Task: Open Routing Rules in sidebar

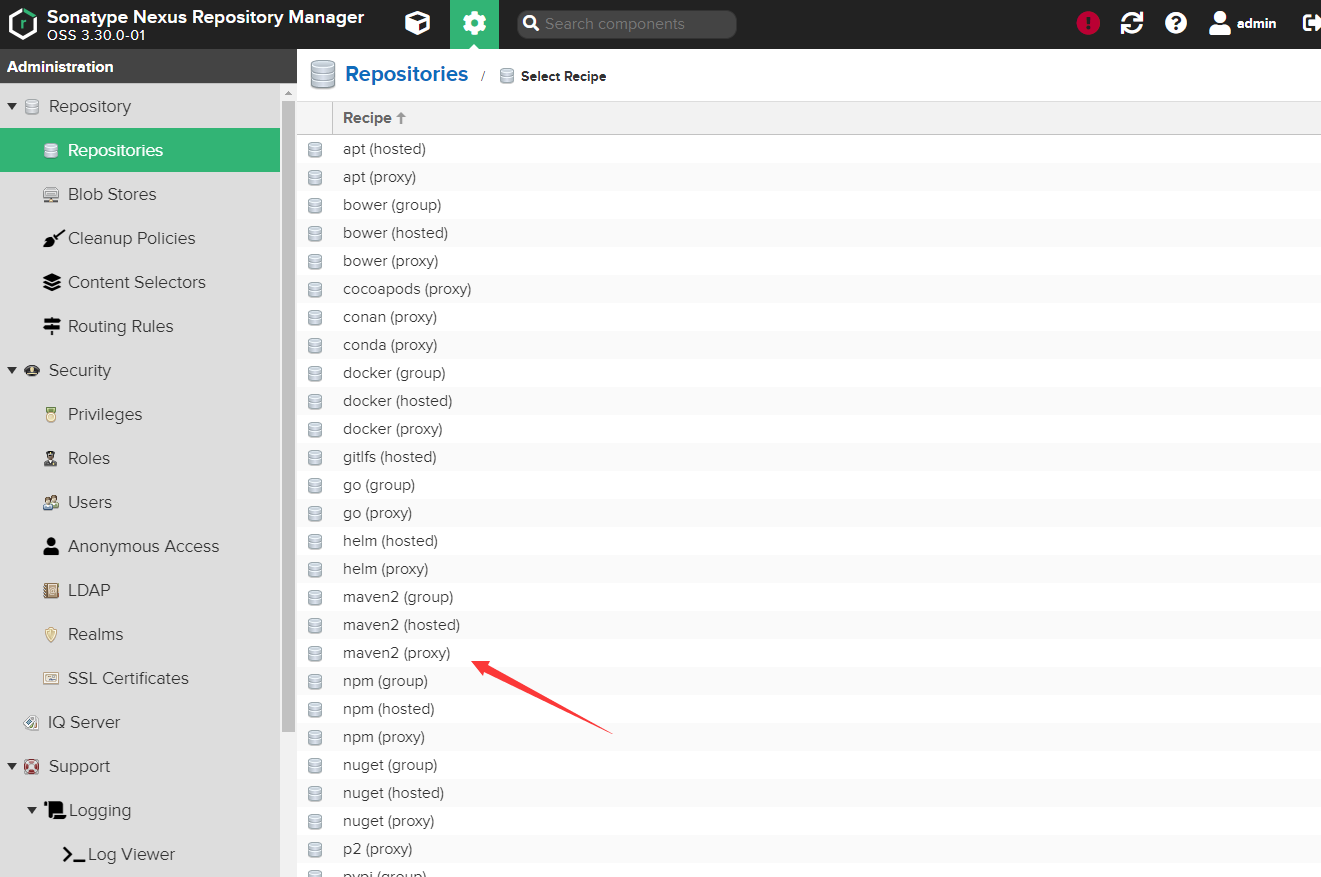Action: pyautogui.click(x=140, y=326)
